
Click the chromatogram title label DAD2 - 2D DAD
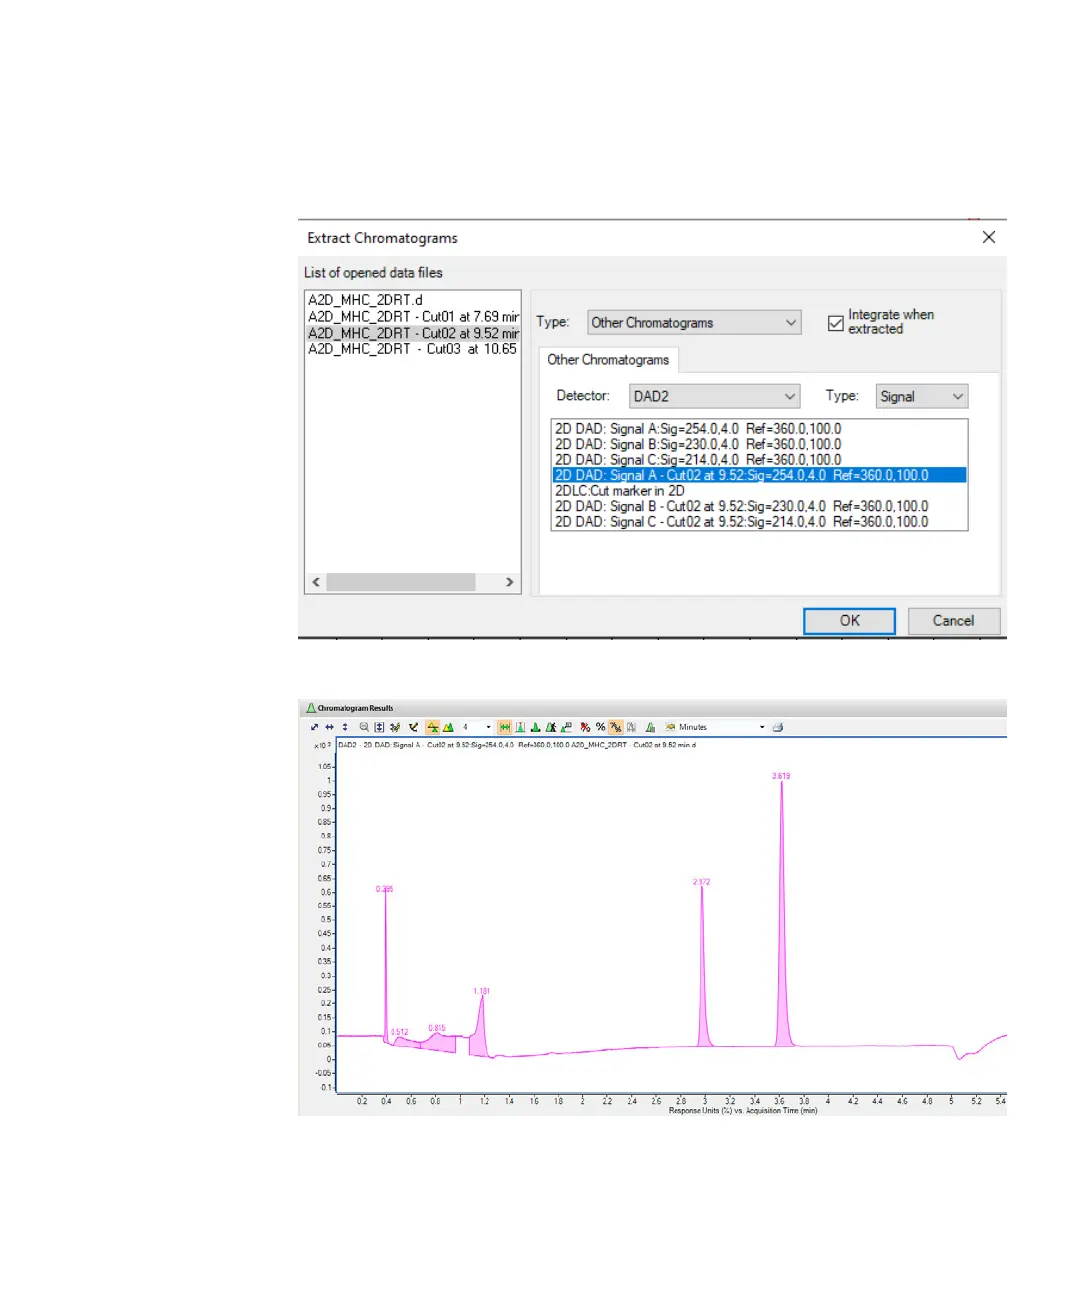[x=516, y=745]
